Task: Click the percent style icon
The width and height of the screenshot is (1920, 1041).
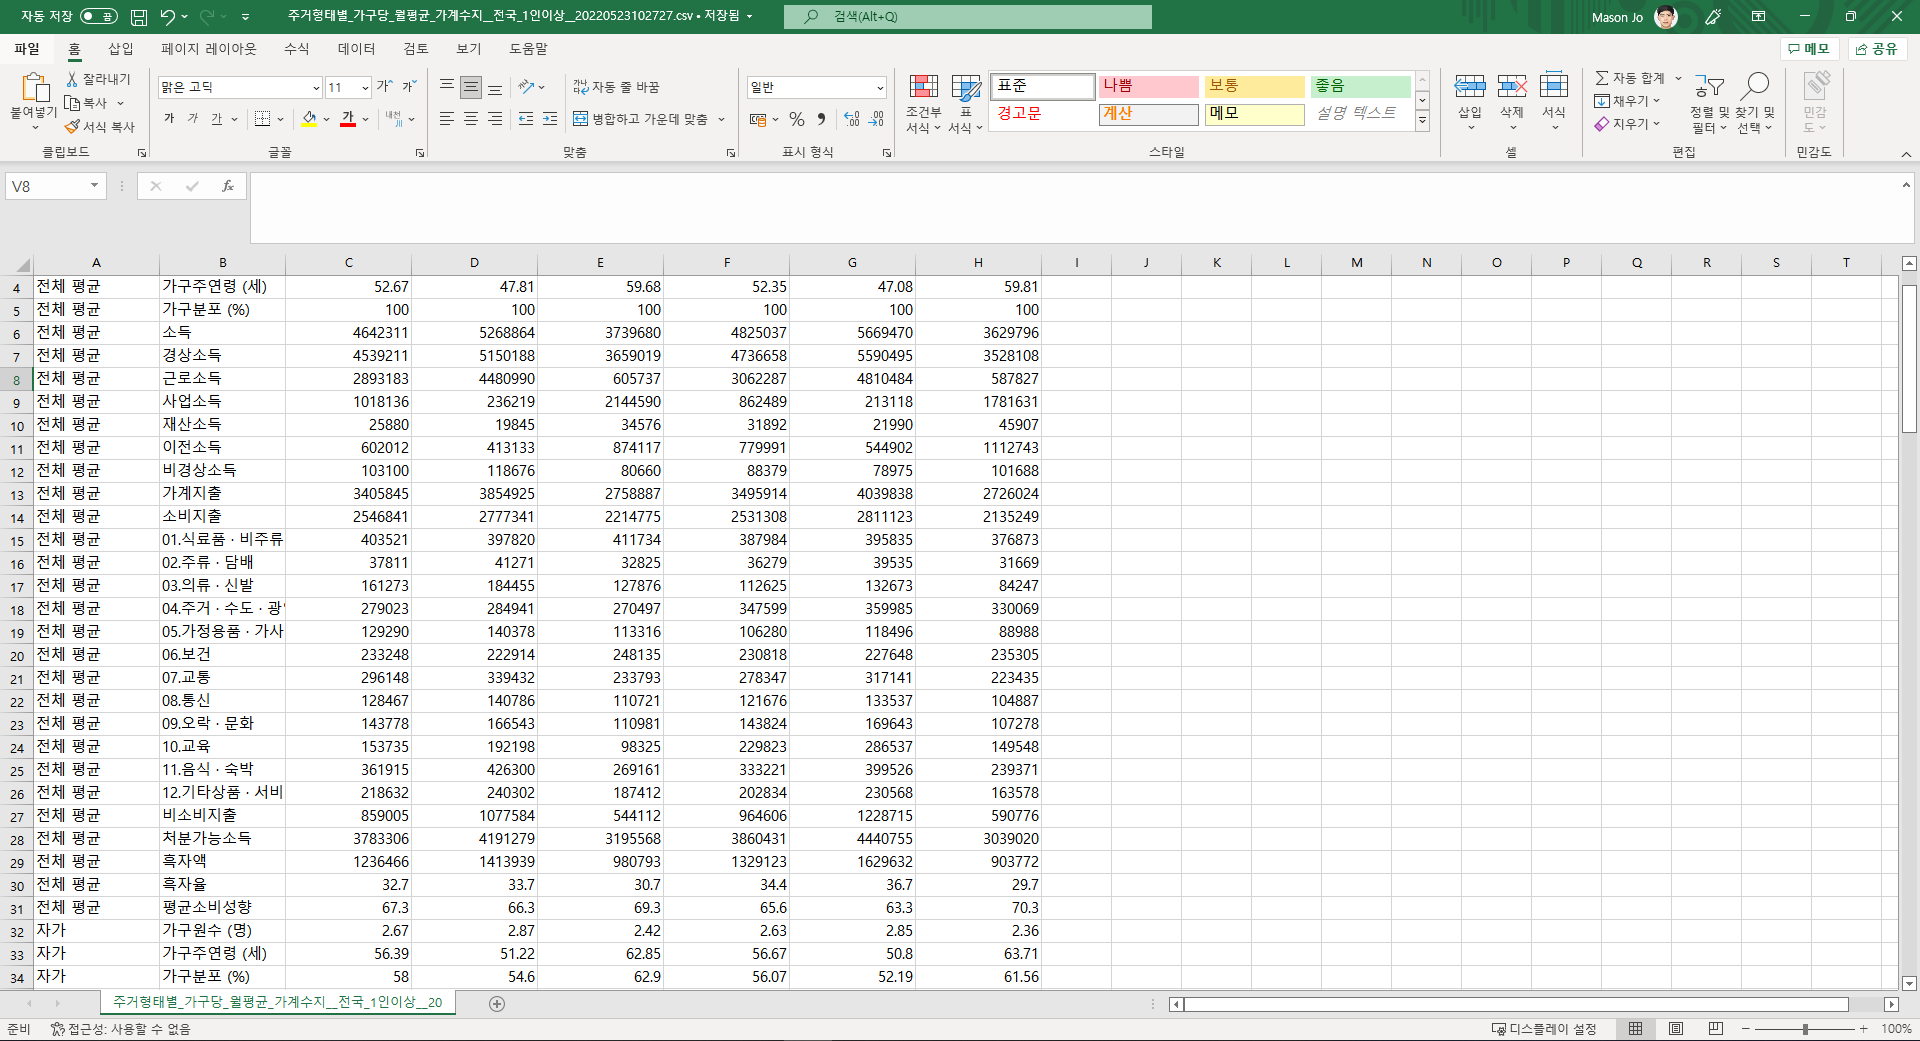Action: 797,119
